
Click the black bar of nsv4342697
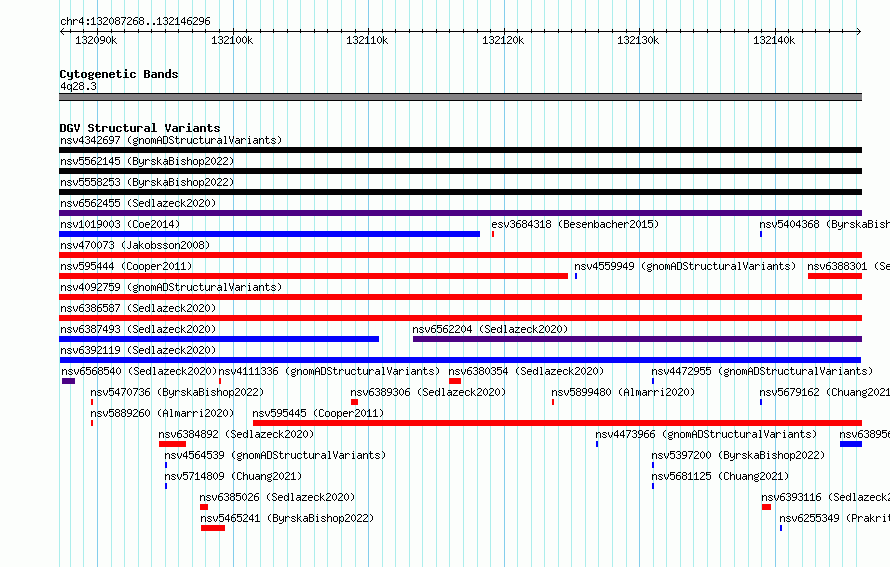click(460, 150)
